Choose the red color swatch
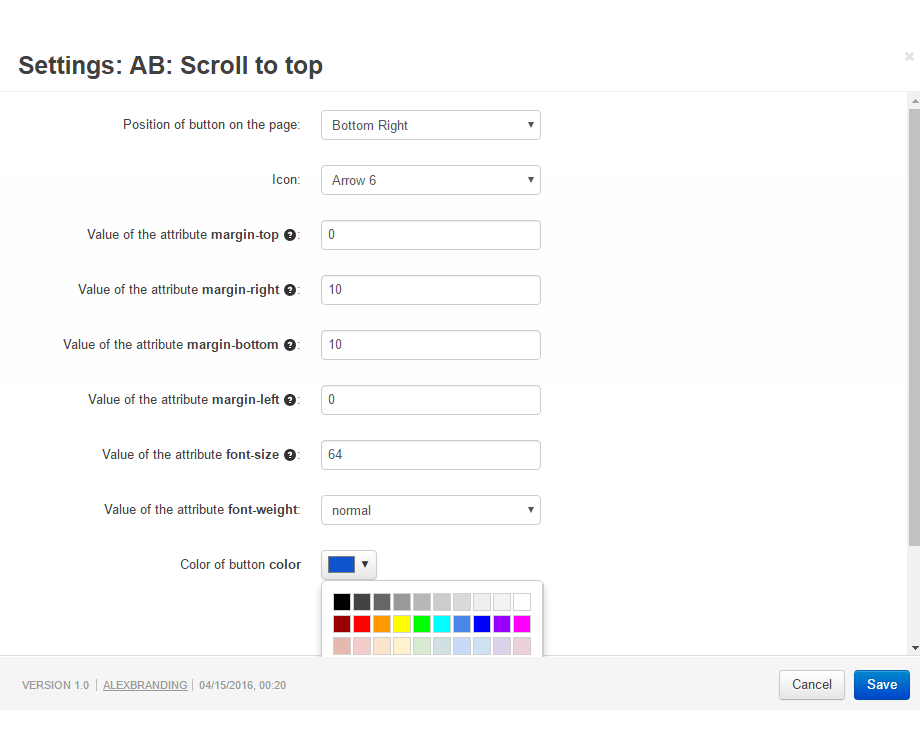The height and width of the screenshot is (753, 920). tap(362, 624)
